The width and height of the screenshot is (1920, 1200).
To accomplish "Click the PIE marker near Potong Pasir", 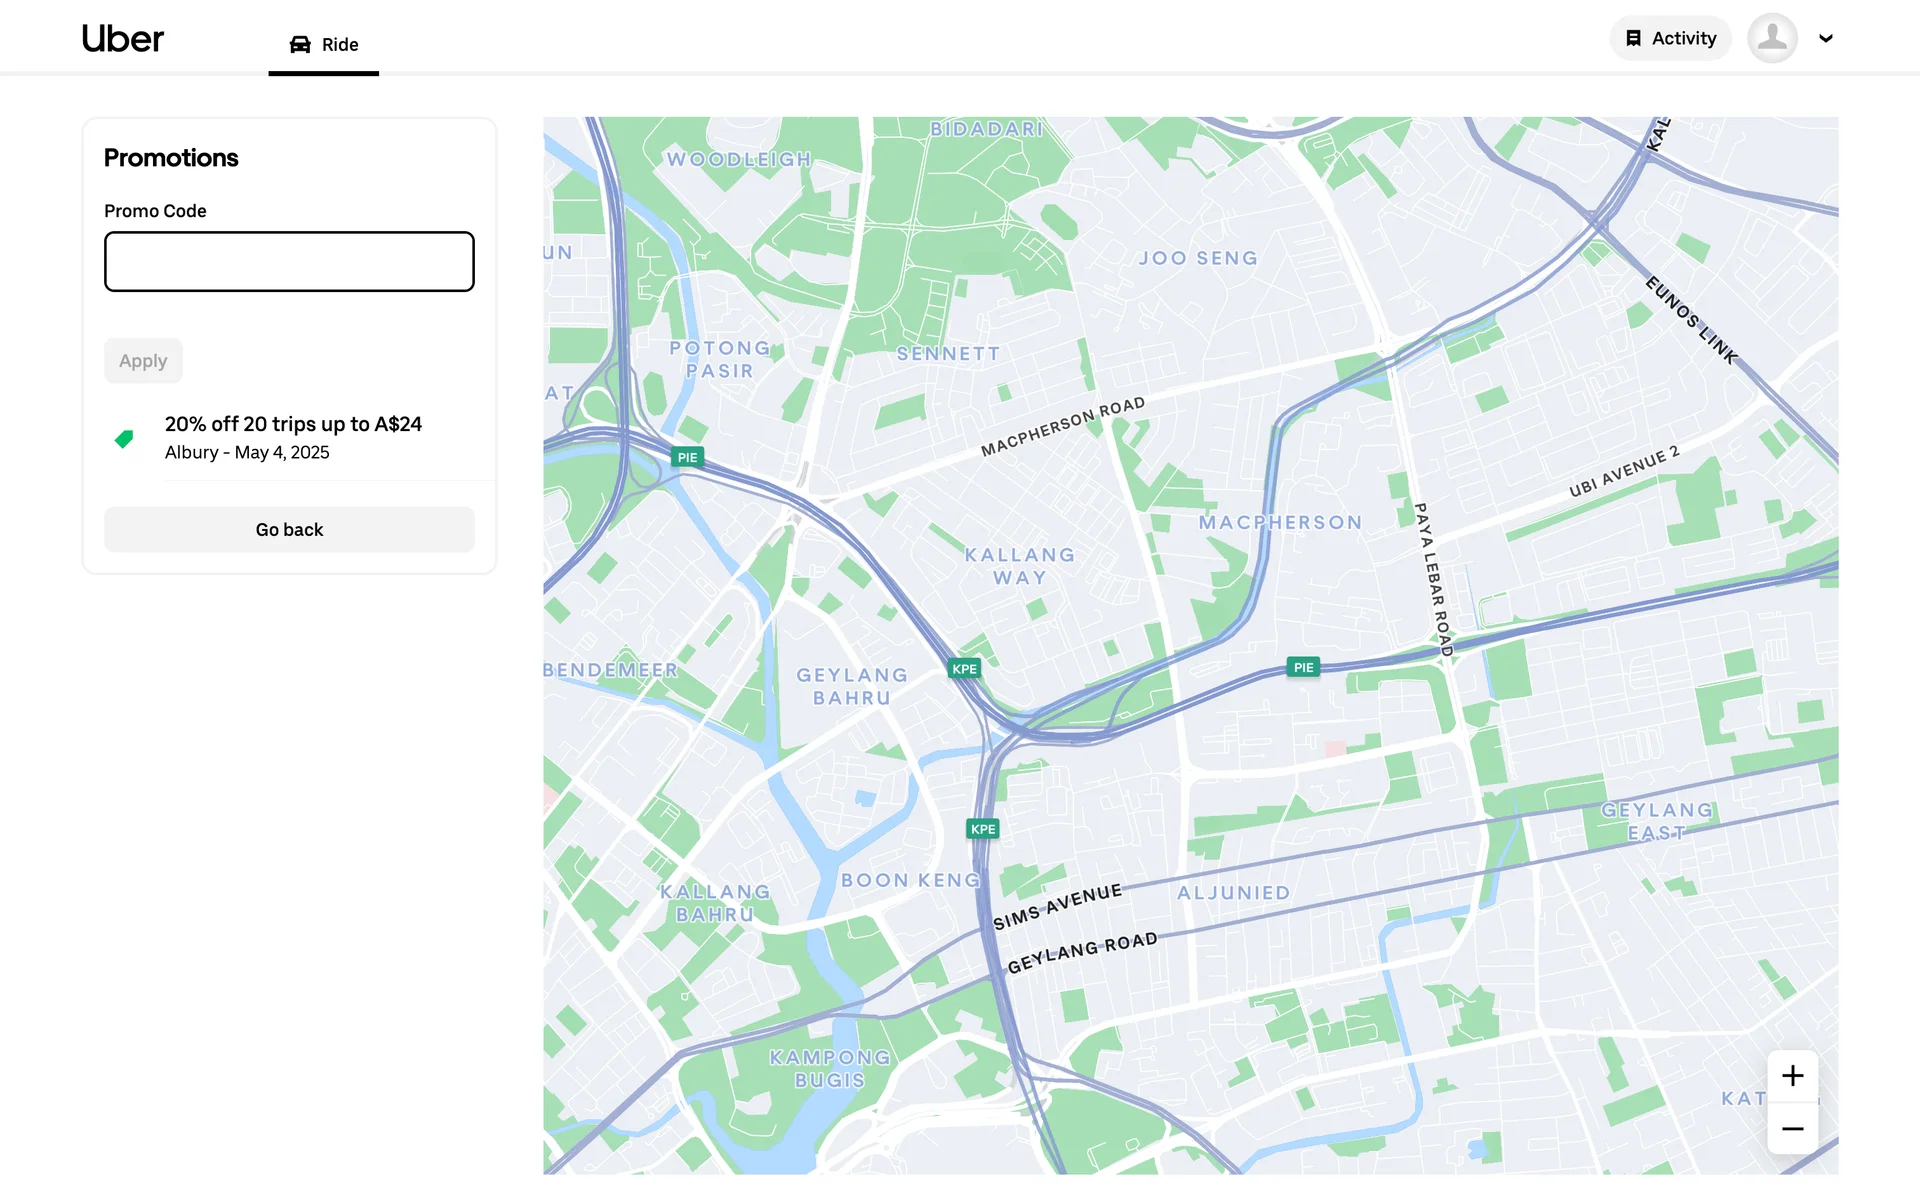I will click(x=687, y=457).
